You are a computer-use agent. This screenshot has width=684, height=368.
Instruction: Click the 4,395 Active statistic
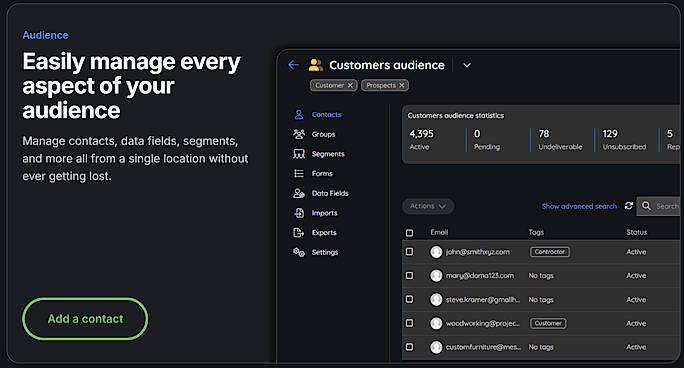pyautogui.click(x=421, y=140)
